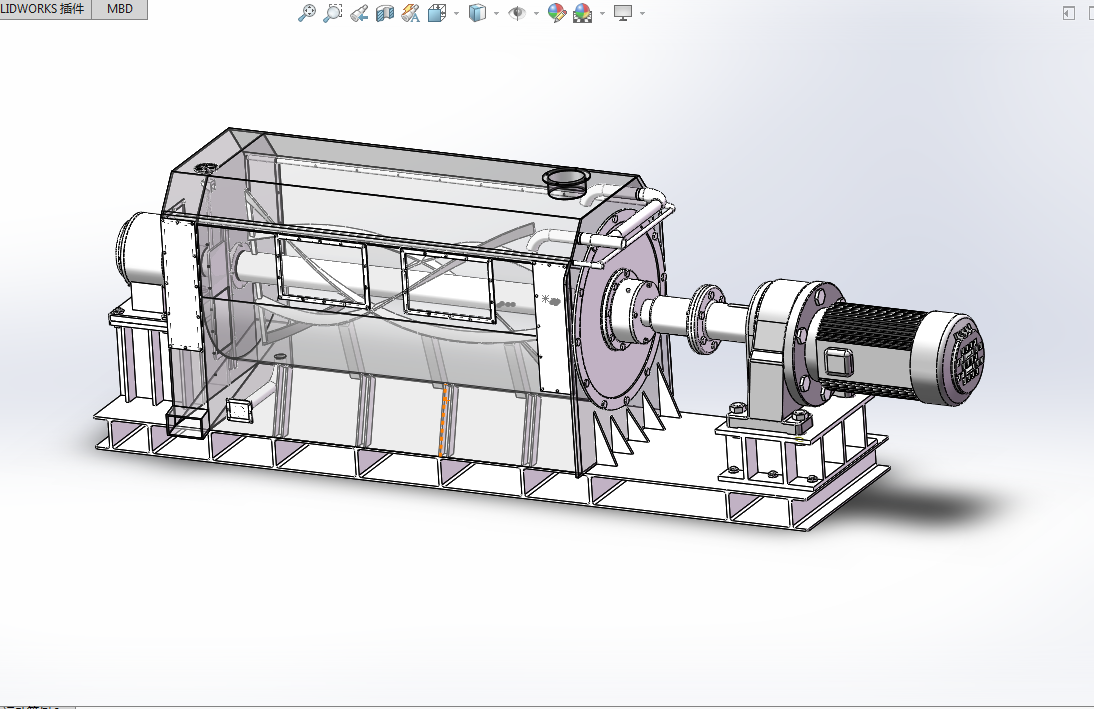This screenshot has width=1094, height=709.
Task: Click the View Settings monitor icon
Action: [x=623, y=13]
